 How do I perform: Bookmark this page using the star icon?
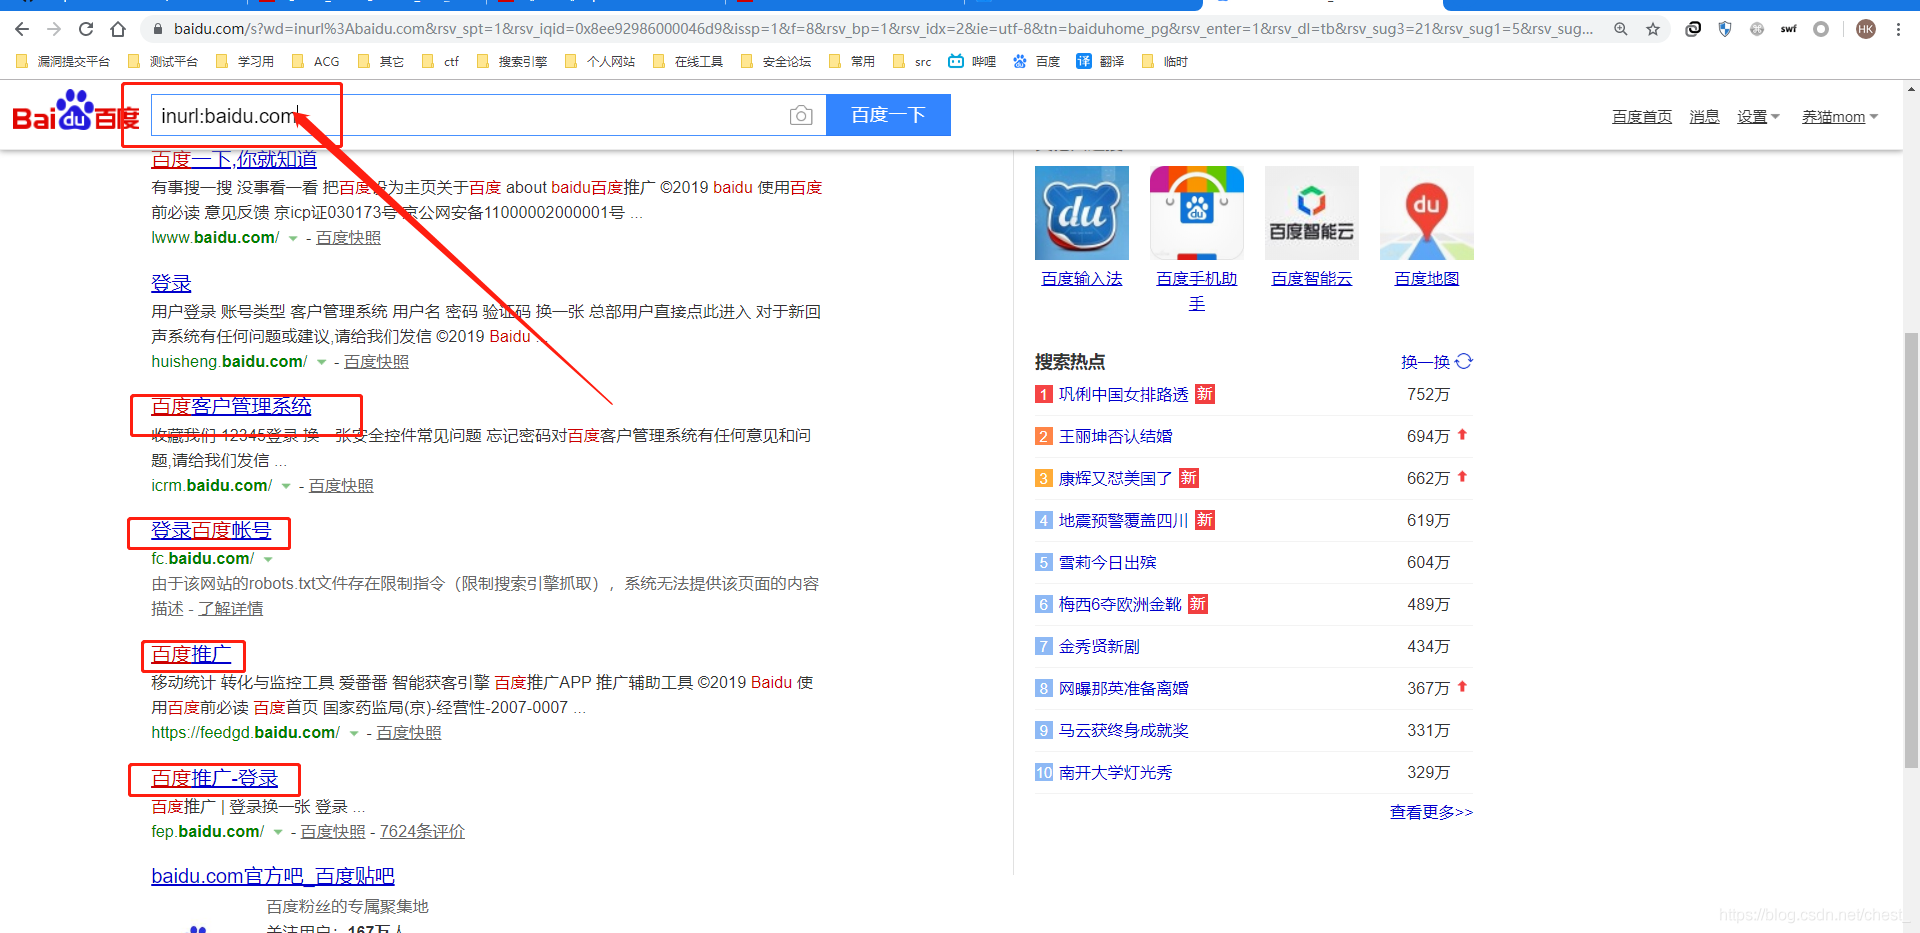1653,29
